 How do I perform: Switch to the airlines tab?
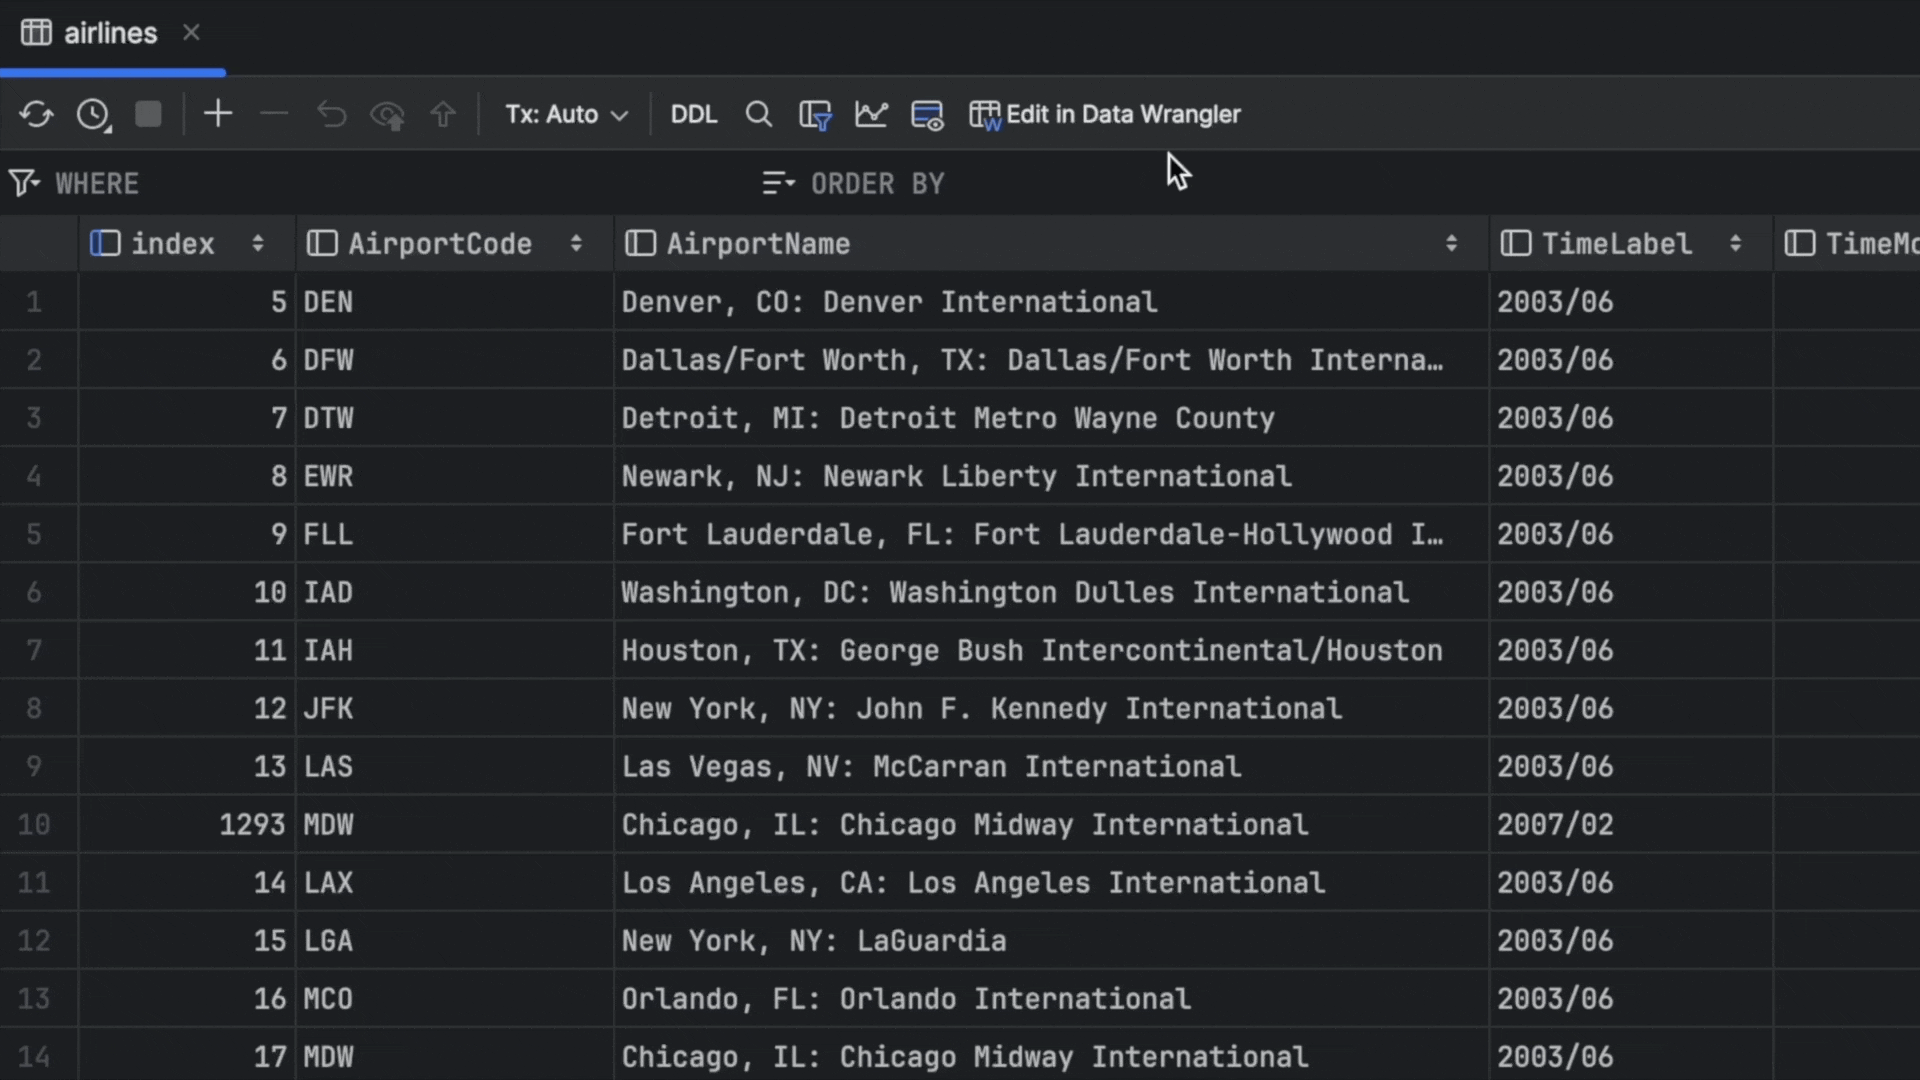point(110,32)
